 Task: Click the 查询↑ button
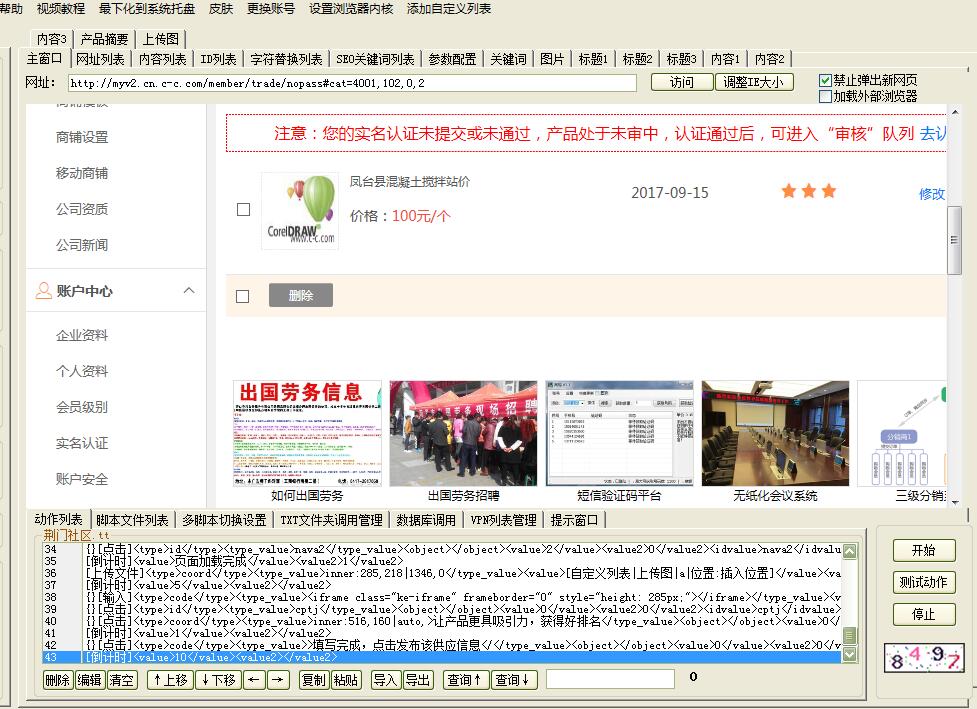[465, 680]
